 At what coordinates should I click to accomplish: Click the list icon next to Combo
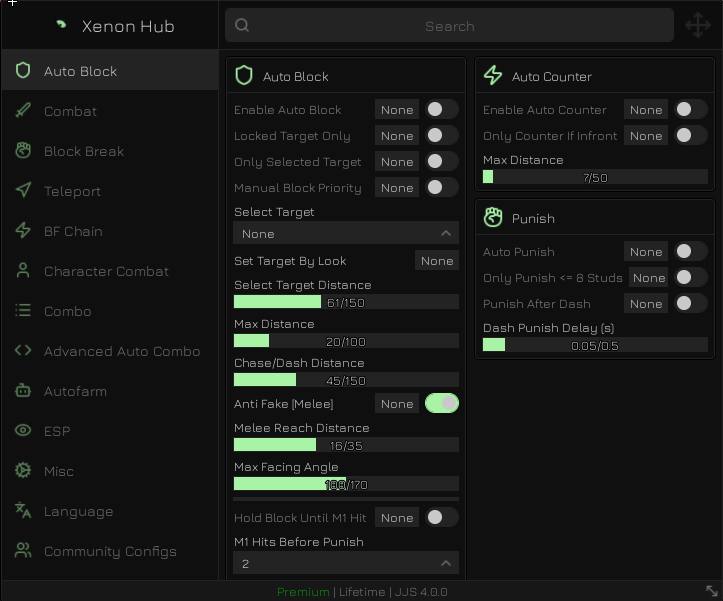tap(23, 310)
